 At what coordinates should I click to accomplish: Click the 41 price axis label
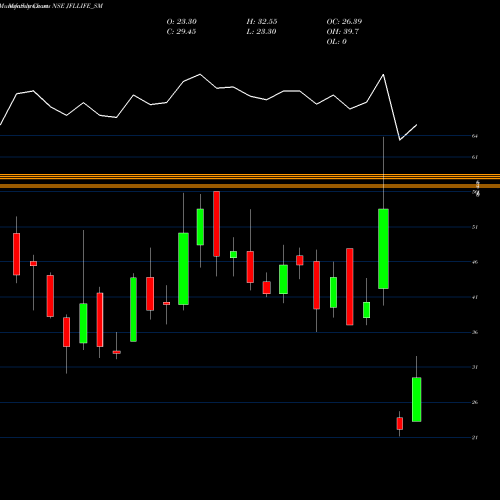tap(475, 297)
